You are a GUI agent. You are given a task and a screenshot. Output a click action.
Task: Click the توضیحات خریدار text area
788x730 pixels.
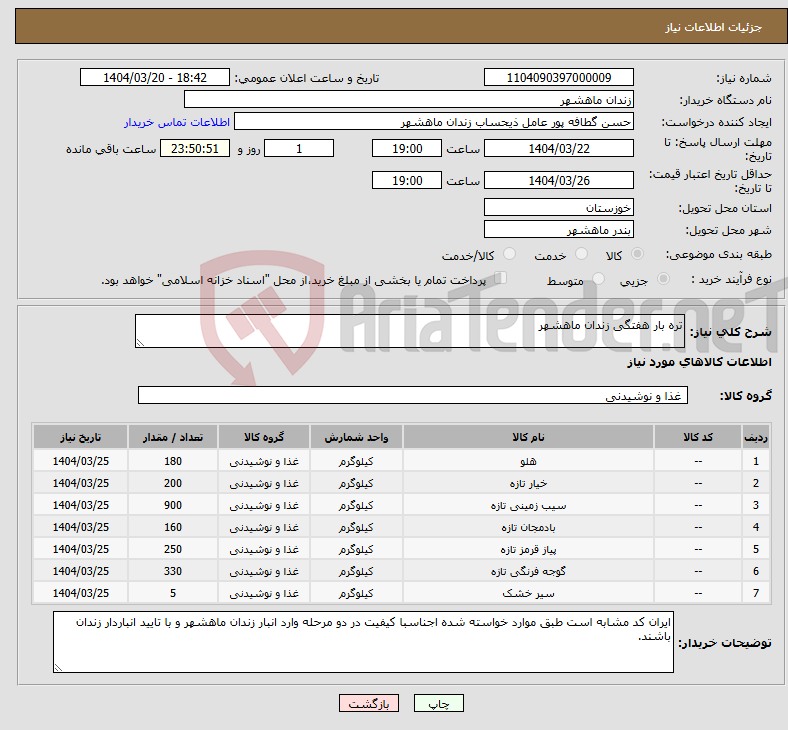[363, 642]
